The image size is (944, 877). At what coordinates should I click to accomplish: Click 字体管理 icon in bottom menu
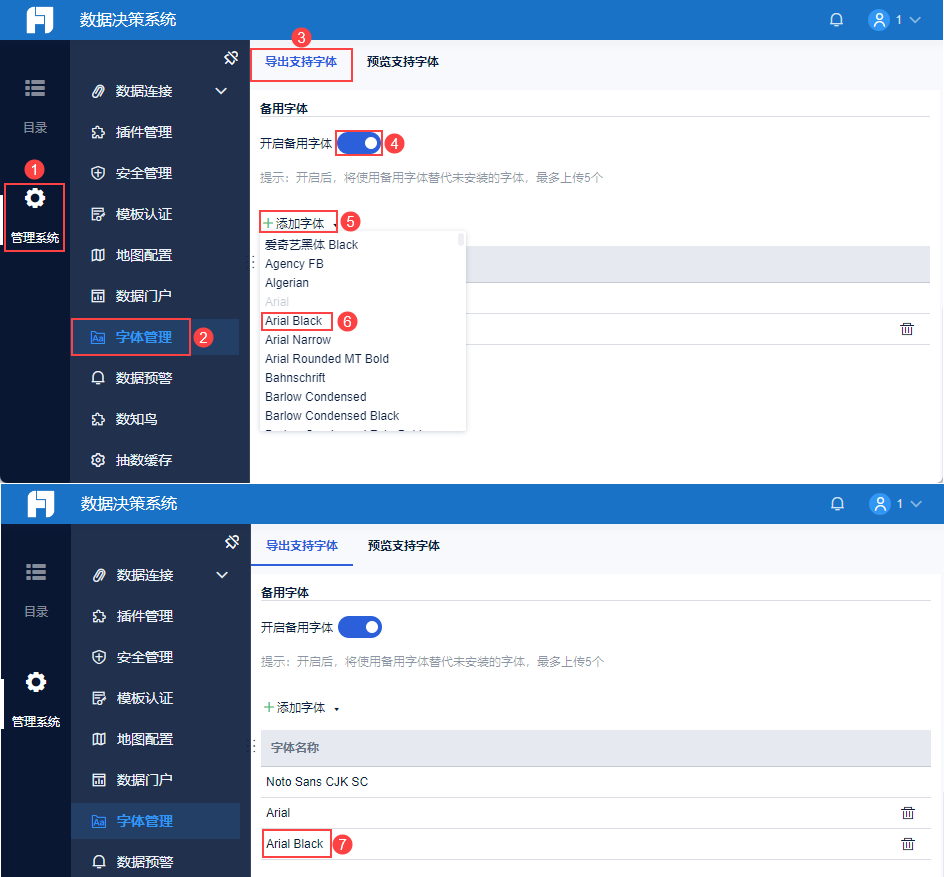coord(99,821)
